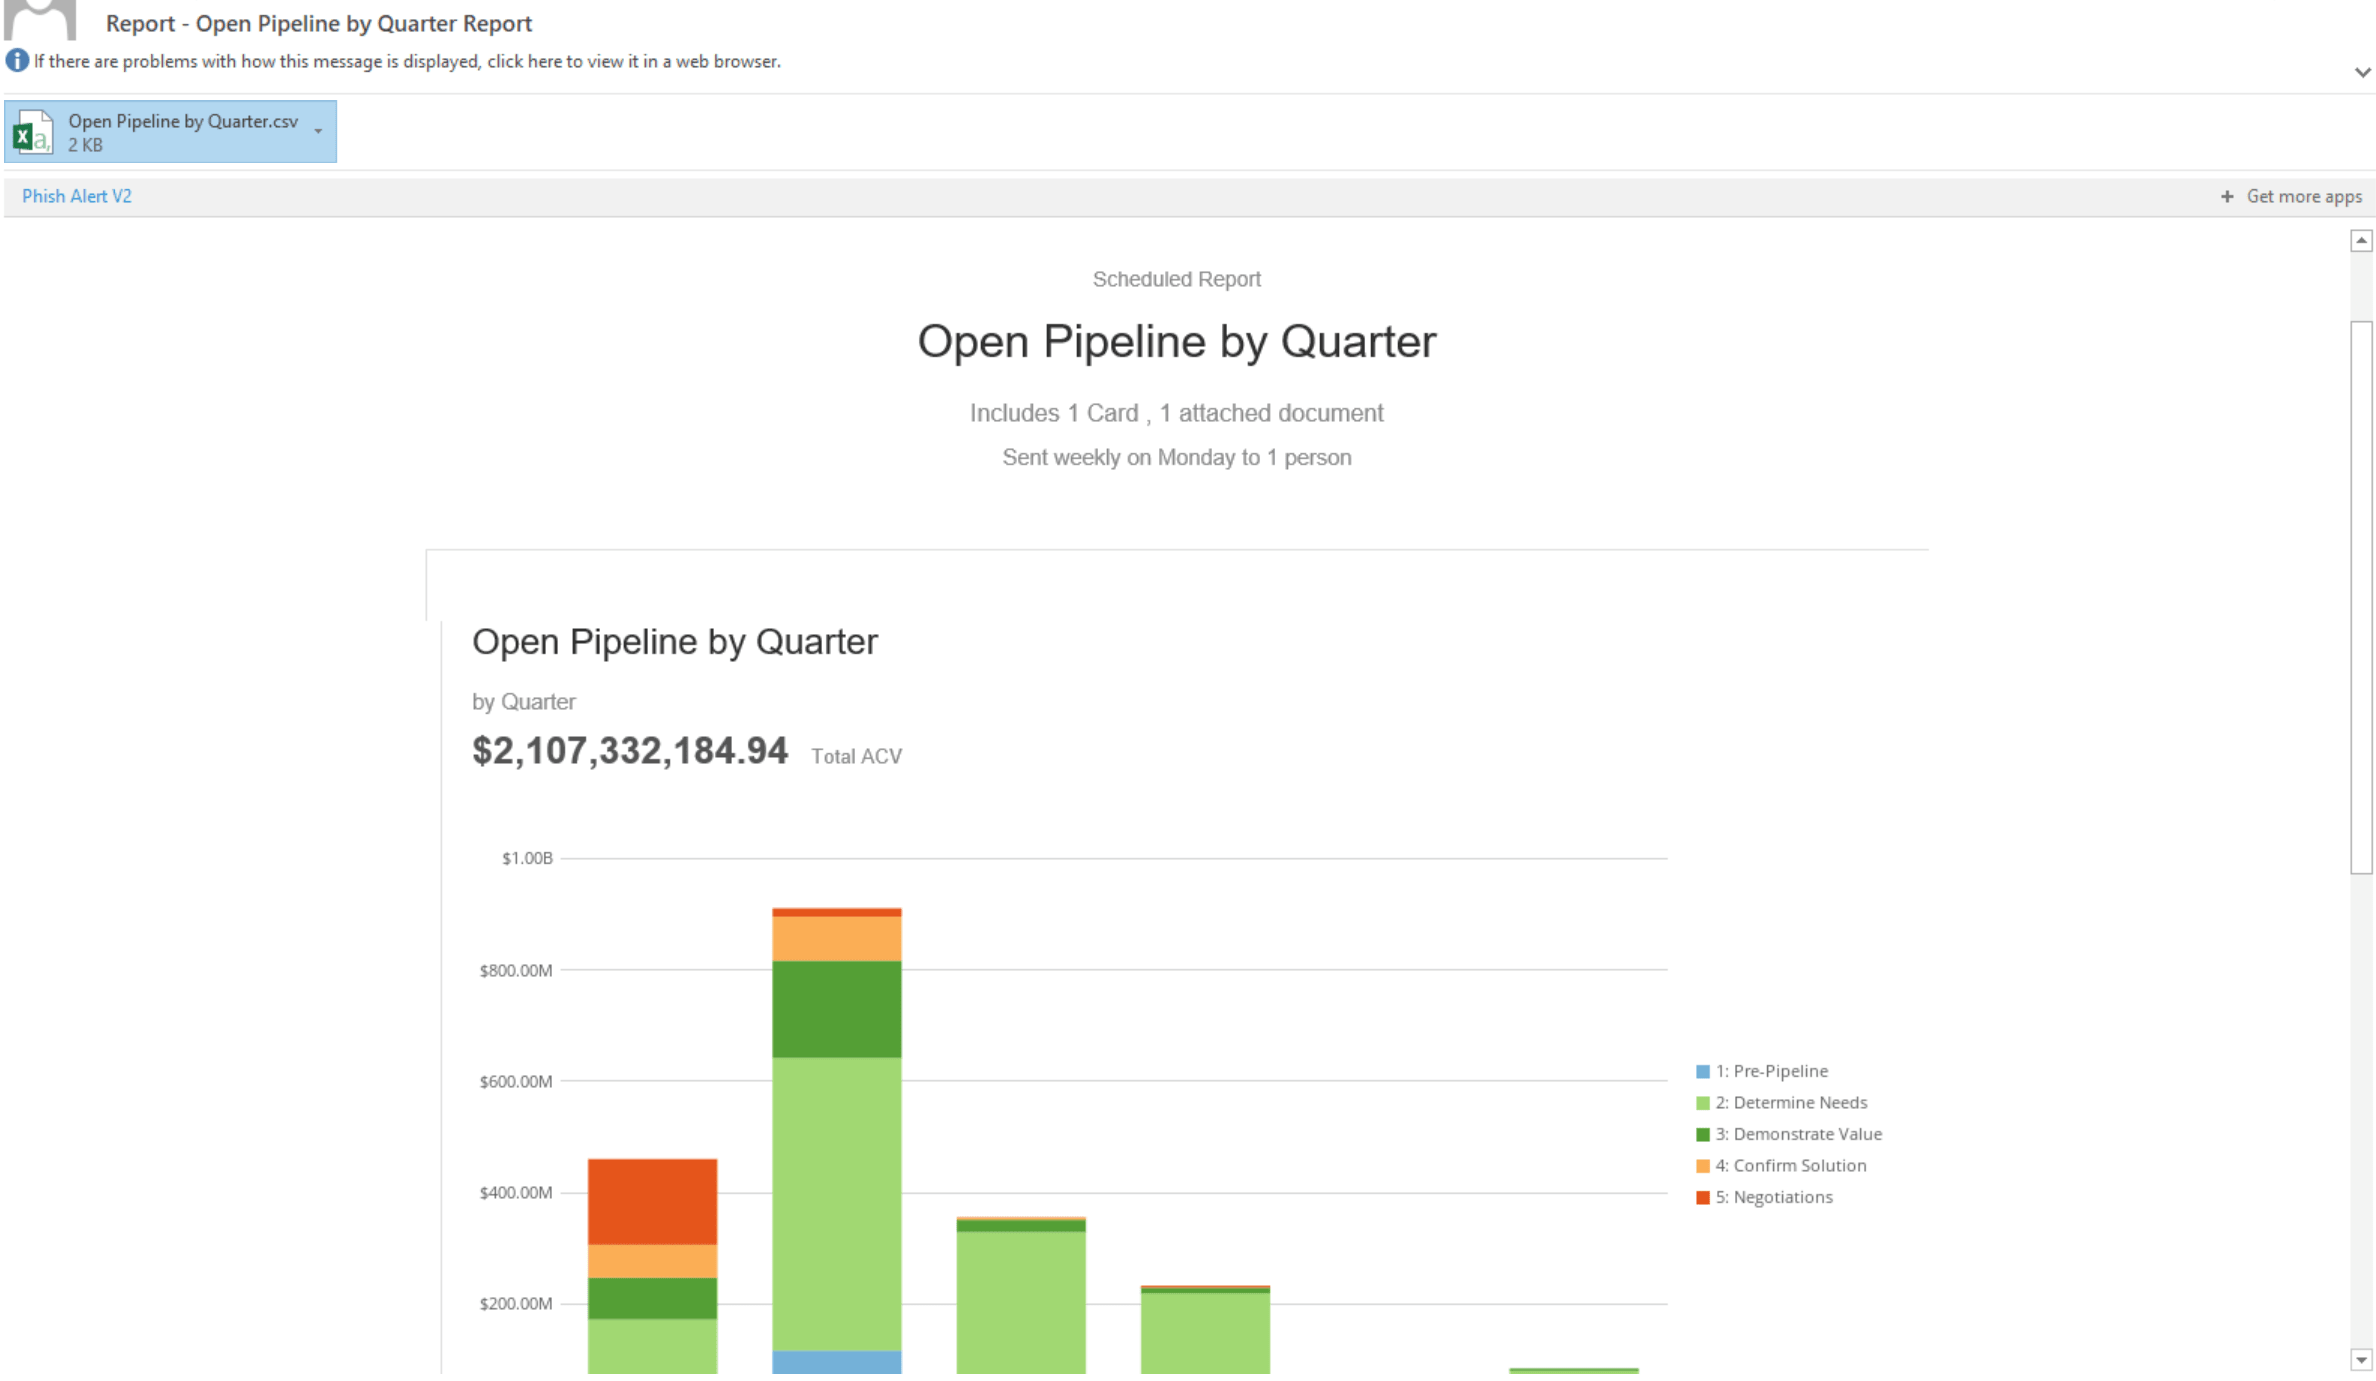
Task: Open attachment dropdown arrow for CSV file
Action: click(318, 132)
